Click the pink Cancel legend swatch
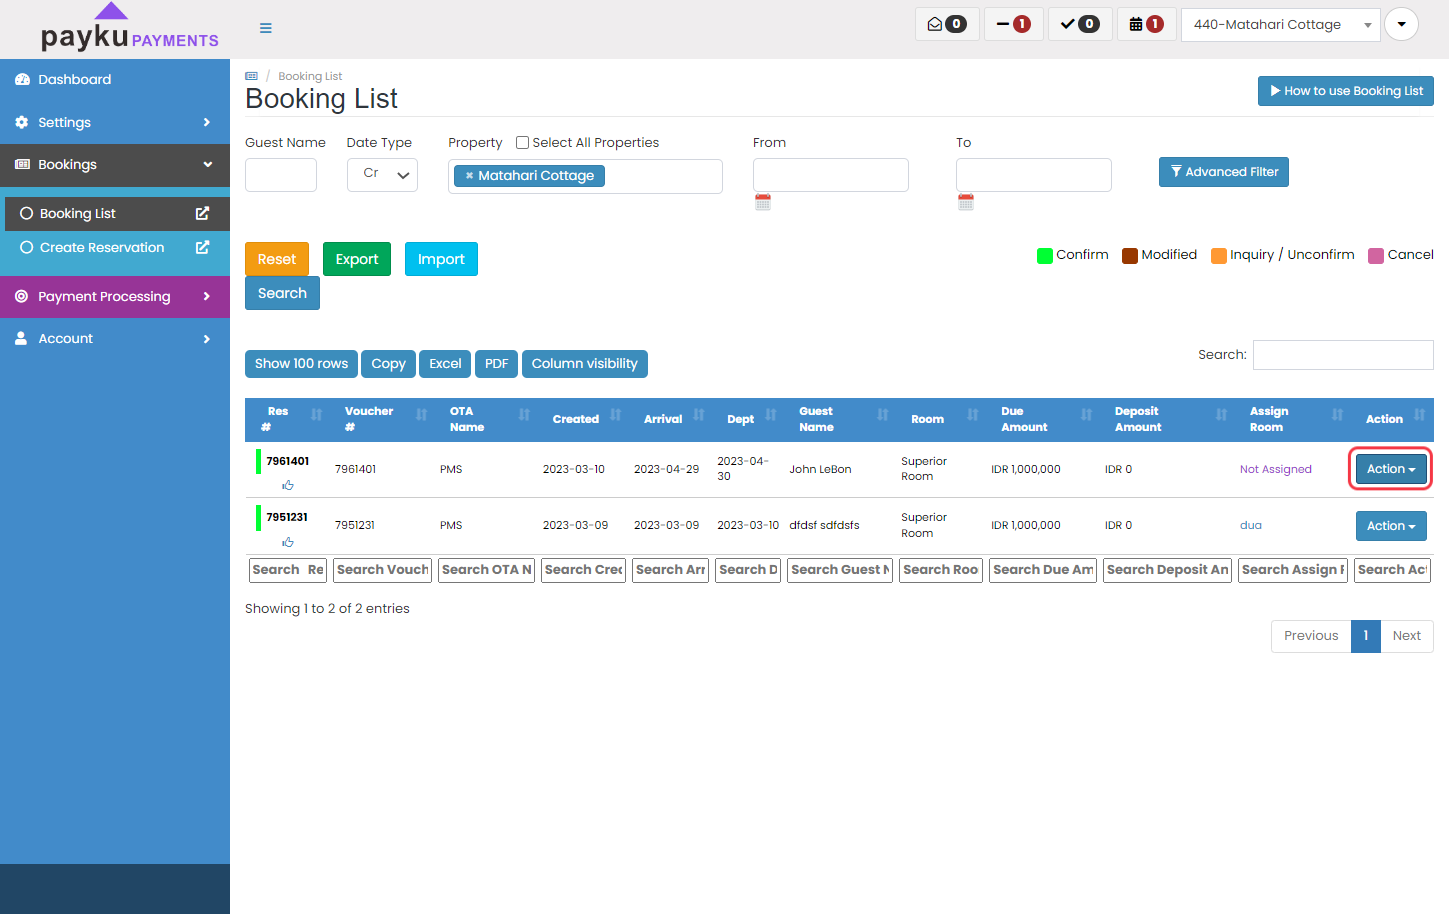Viewport: 1449px width, 914px height. click(1376, 255)
